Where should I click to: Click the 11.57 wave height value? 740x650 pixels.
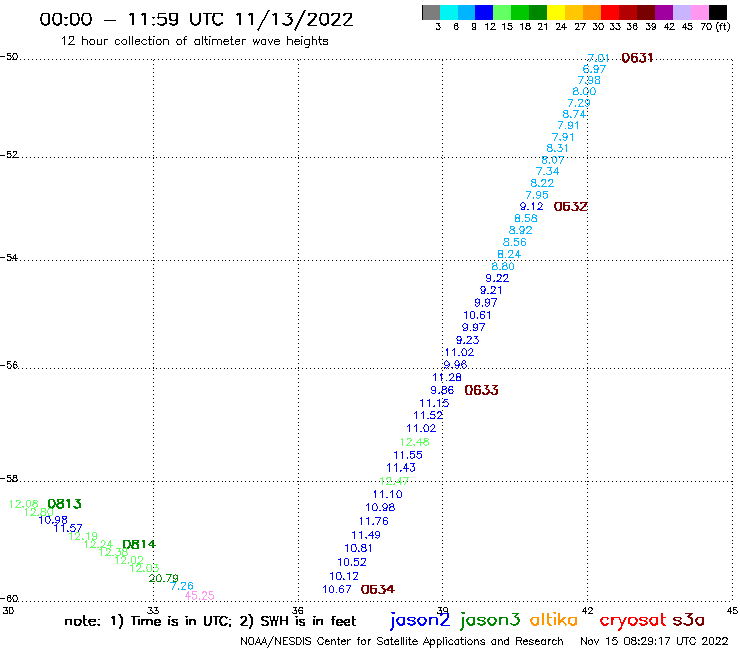(x=67, y=528)
